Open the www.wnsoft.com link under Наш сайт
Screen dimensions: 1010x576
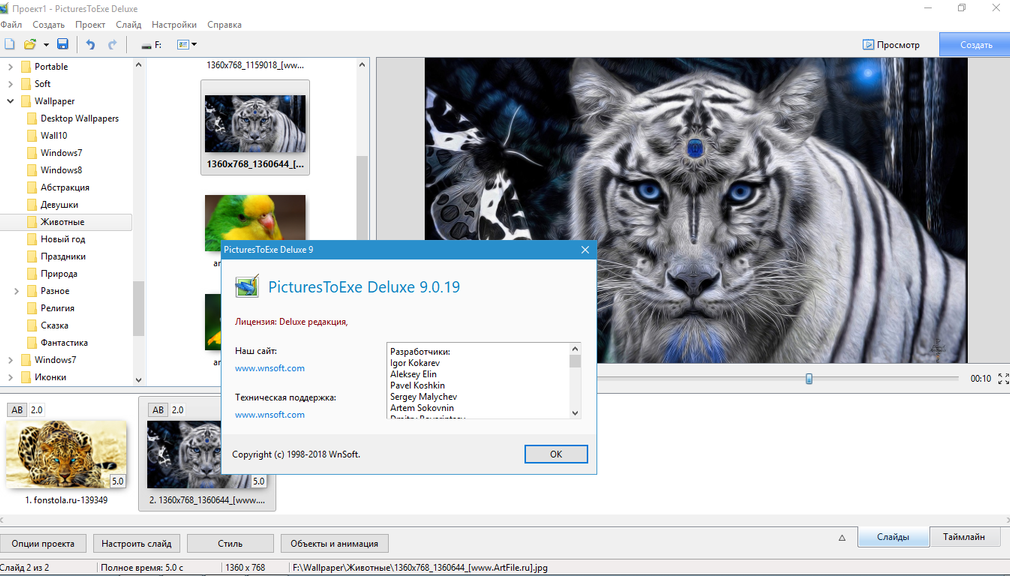tap(270, 369)
